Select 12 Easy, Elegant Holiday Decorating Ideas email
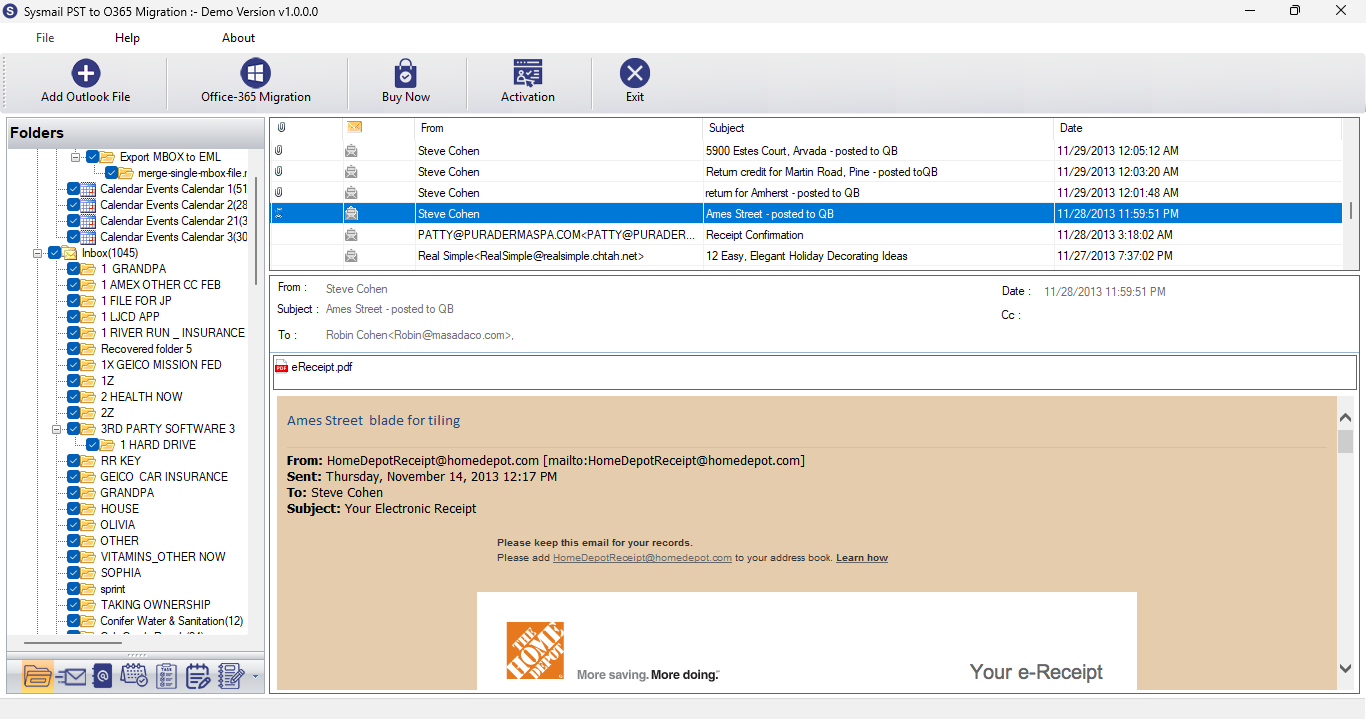1366x720 pixels. pyautogui.click(x=806, y=256)
